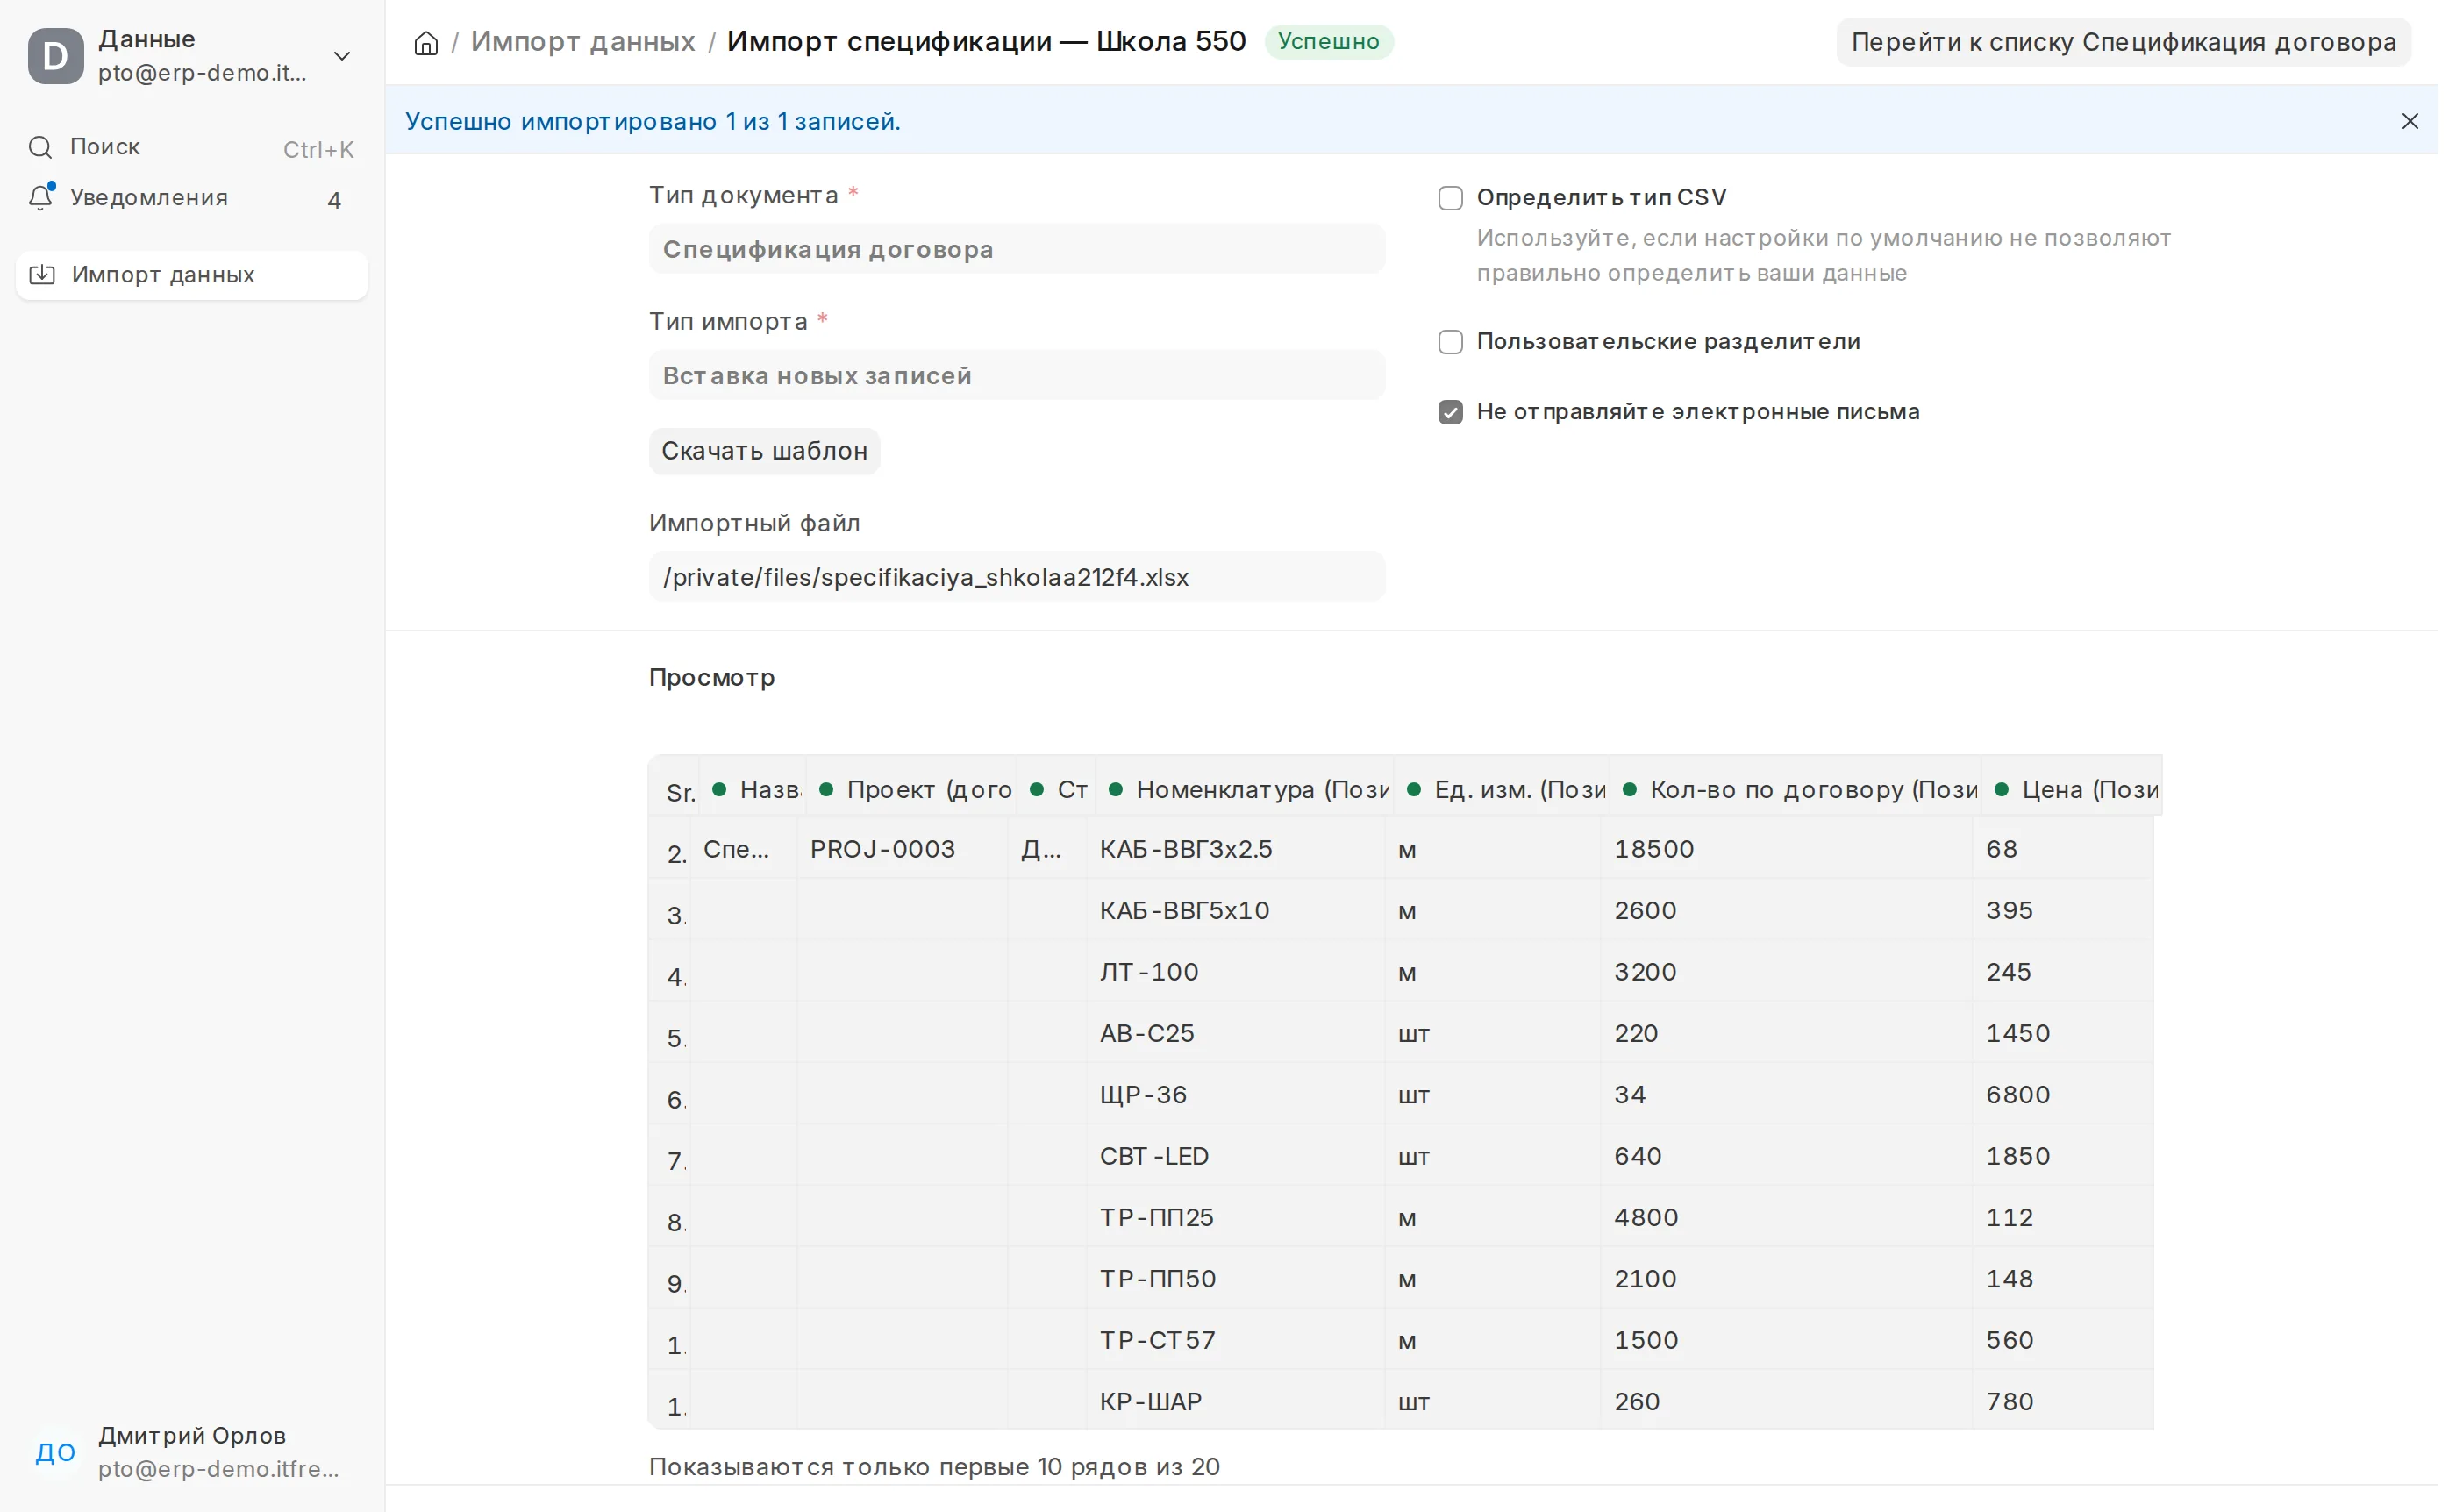Open Импорт данных in sidebar
The height and width of the screenshot is (1512, 2456).
tap(193, 277)
